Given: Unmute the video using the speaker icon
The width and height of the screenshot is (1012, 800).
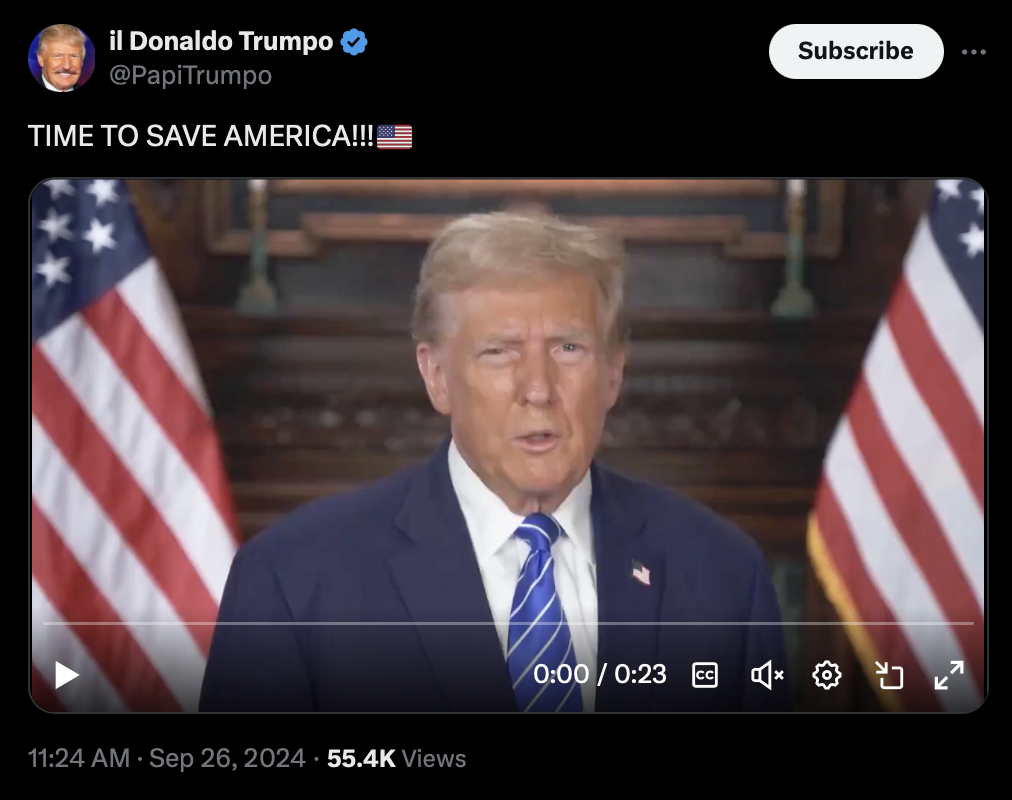Looking at the screenshot, I should 767,675.
